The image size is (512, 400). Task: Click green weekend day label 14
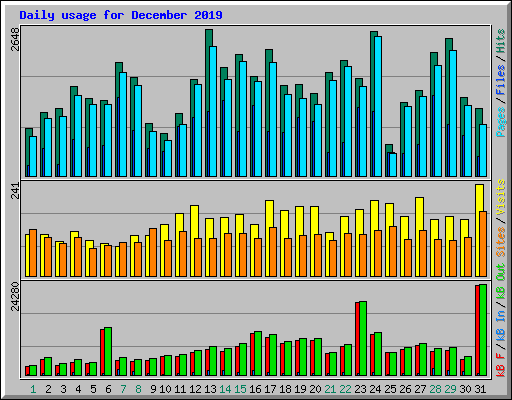(225, 389)
